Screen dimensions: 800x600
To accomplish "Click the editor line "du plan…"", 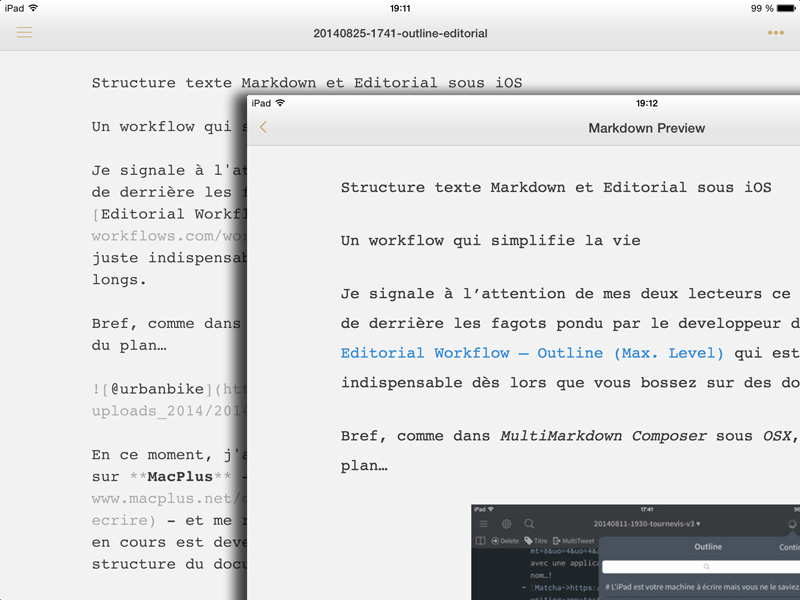I will (x=129, y=345).
